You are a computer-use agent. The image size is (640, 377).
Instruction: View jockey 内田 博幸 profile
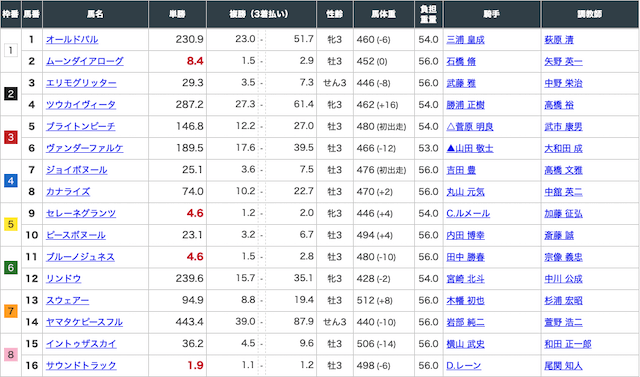465,235
